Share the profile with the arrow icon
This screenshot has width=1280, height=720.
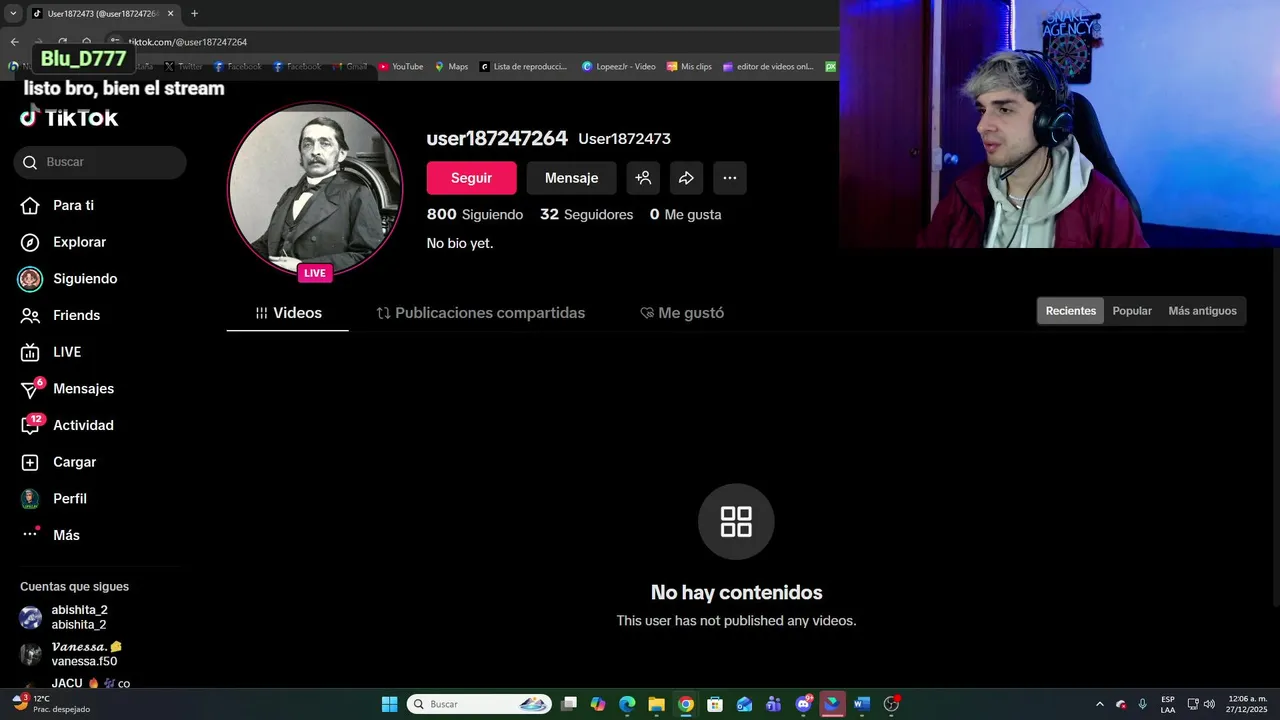686,178
